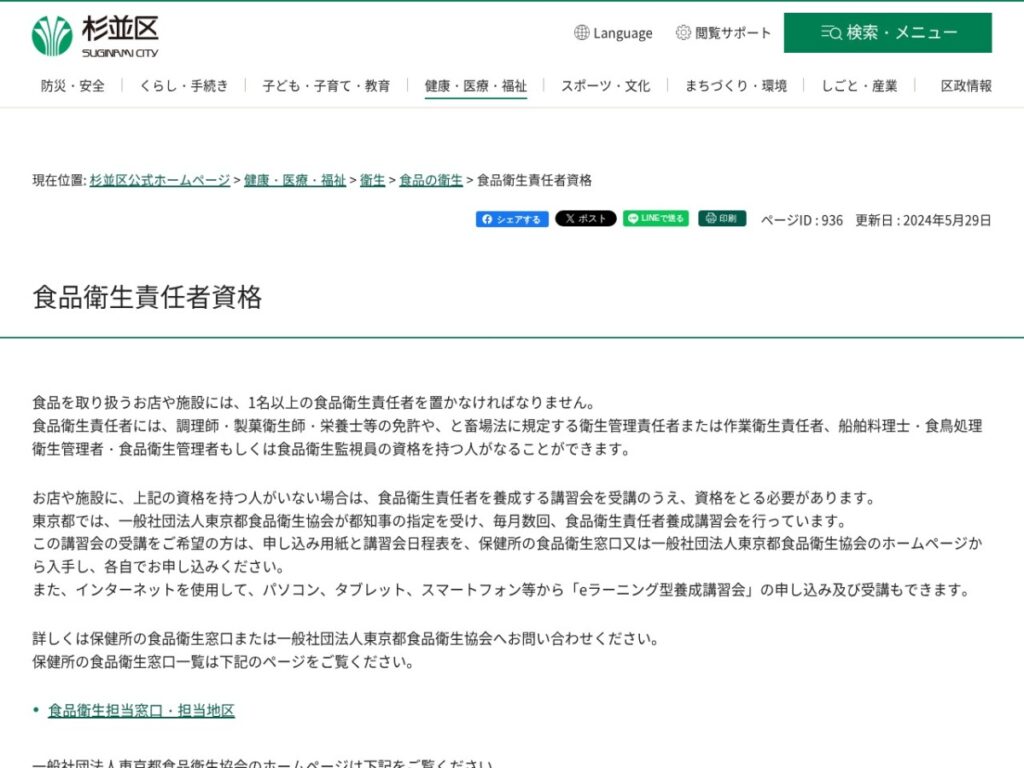Share page with Facebook シェアする button
1024x768 pixels.
[512, 219]
